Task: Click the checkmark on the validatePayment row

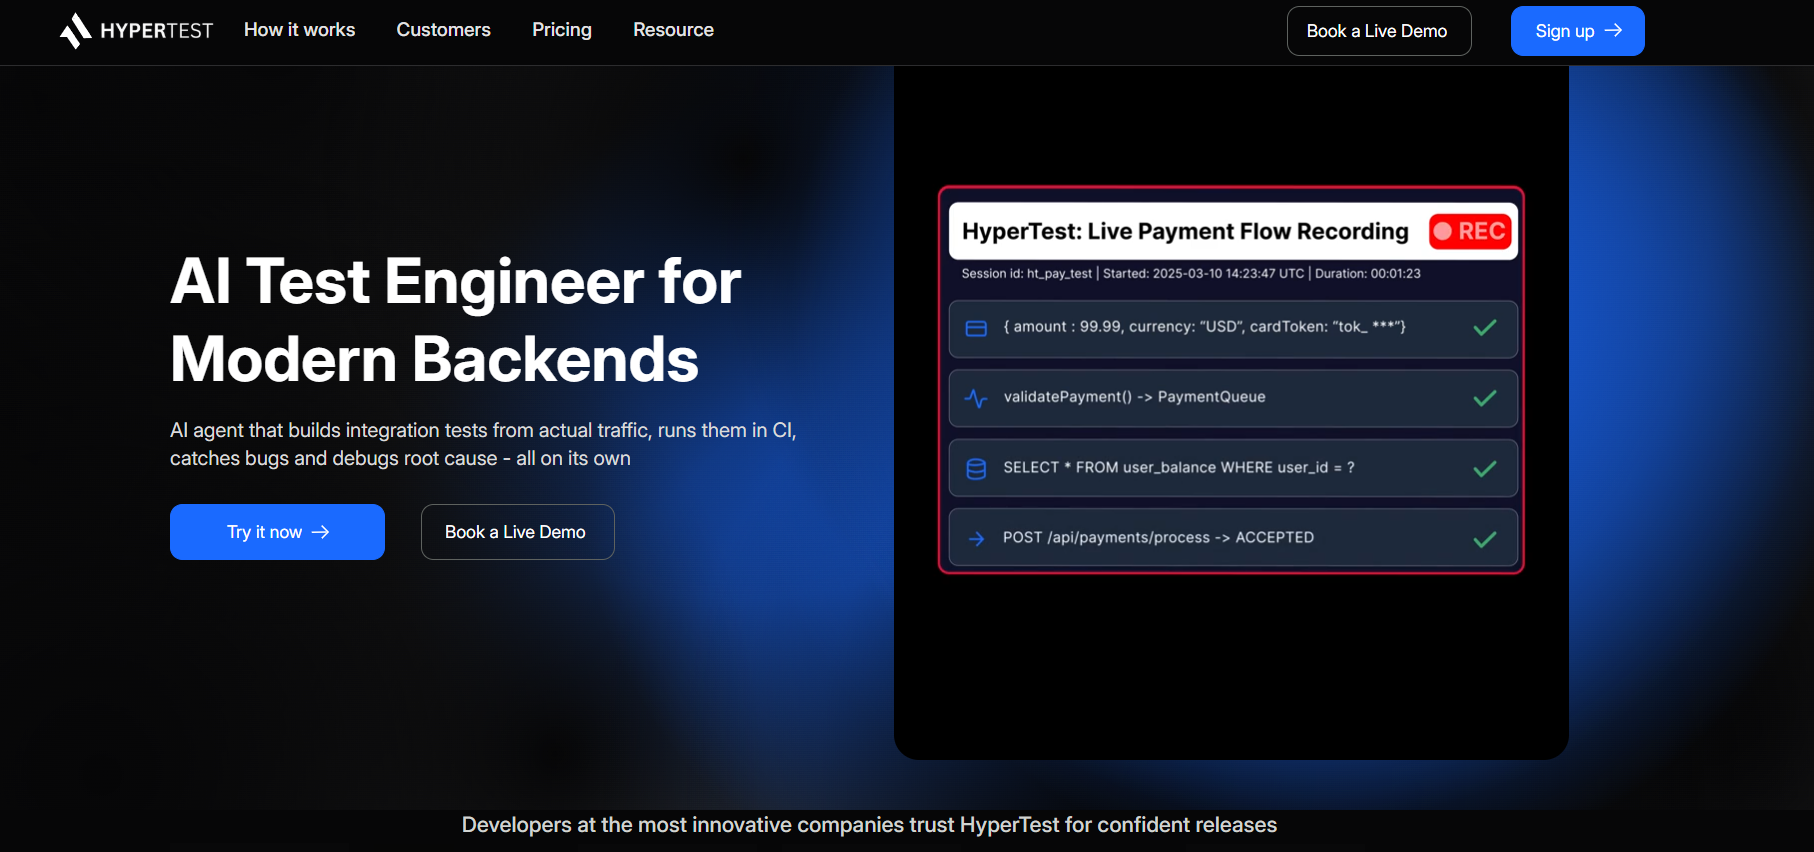Action: [1485, 398]
